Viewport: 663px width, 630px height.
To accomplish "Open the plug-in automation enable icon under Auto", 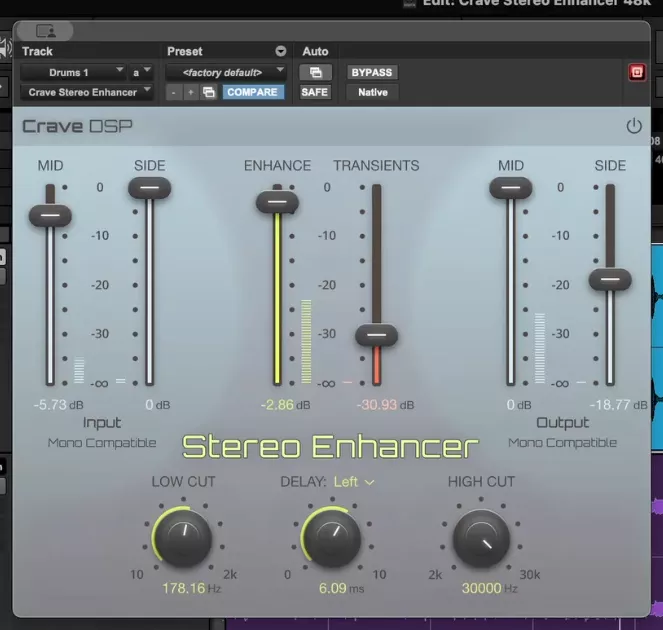I will tap(315, 72).
